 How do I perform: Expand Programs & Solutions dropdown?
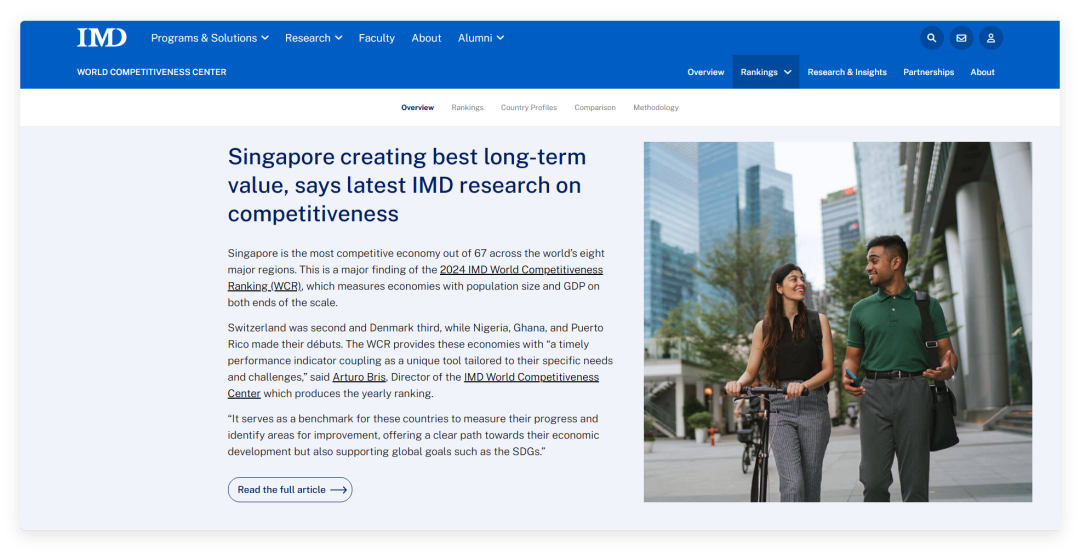coord(209,38)
